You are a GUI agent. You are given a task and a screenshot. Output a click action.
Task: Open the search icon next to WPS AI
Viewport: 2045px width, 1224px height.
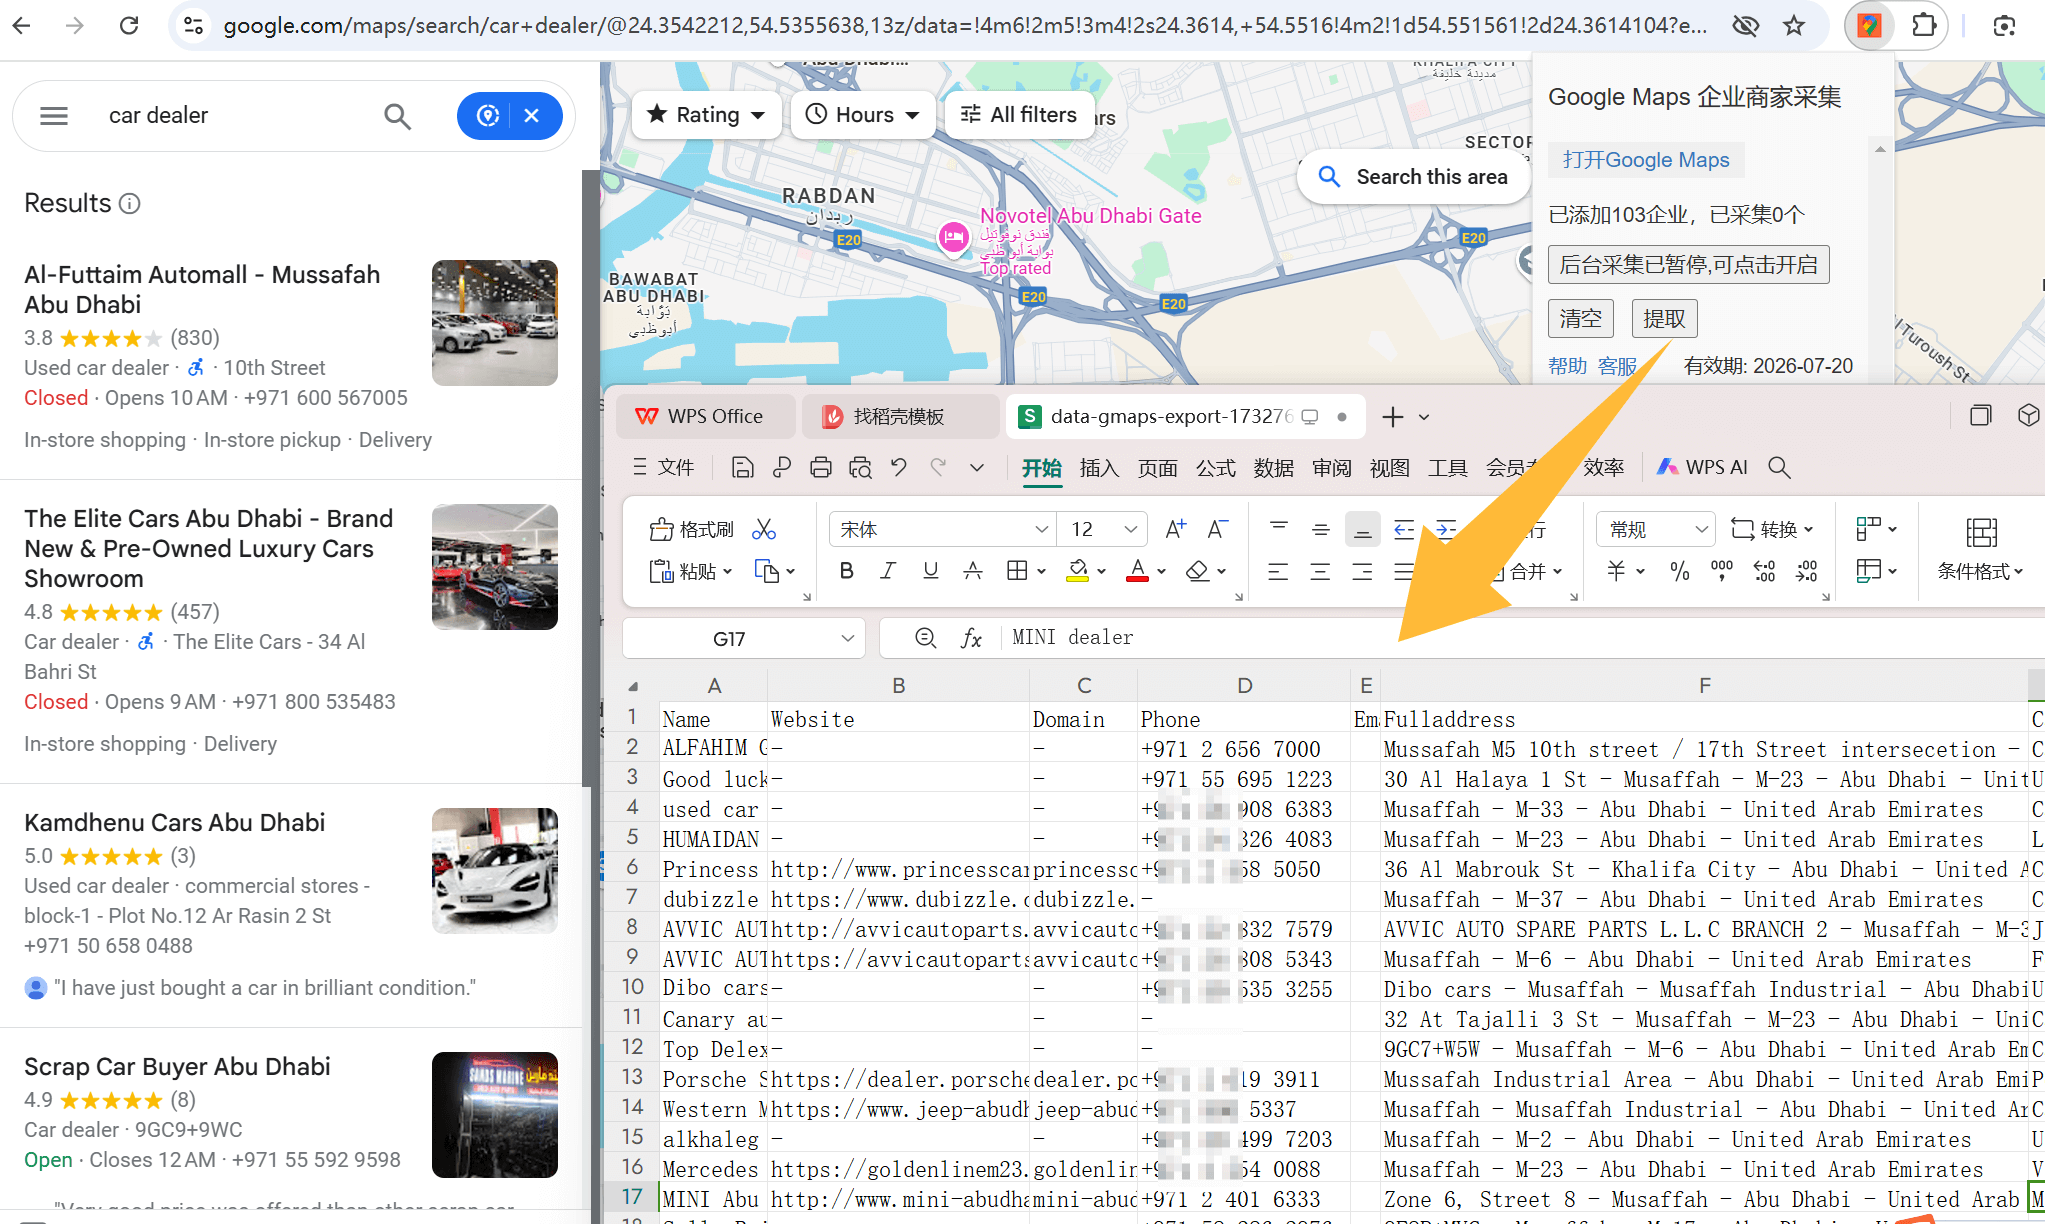coord(1779,468)
